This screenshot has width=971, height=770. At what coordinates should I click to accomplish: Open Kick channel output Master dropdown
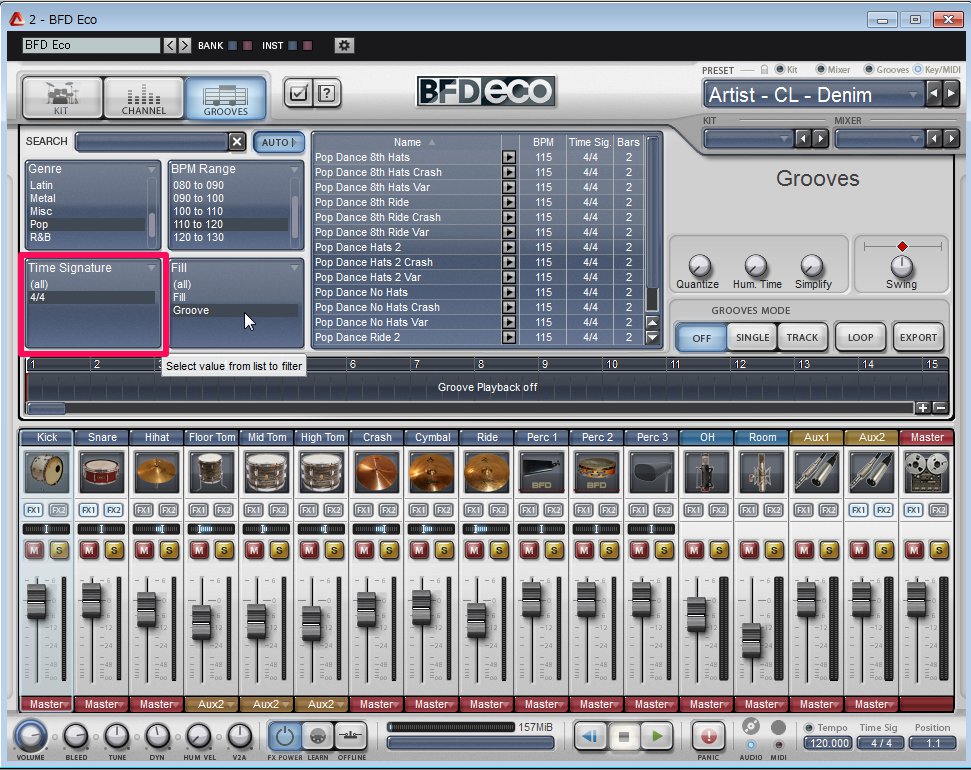[47, 704]
